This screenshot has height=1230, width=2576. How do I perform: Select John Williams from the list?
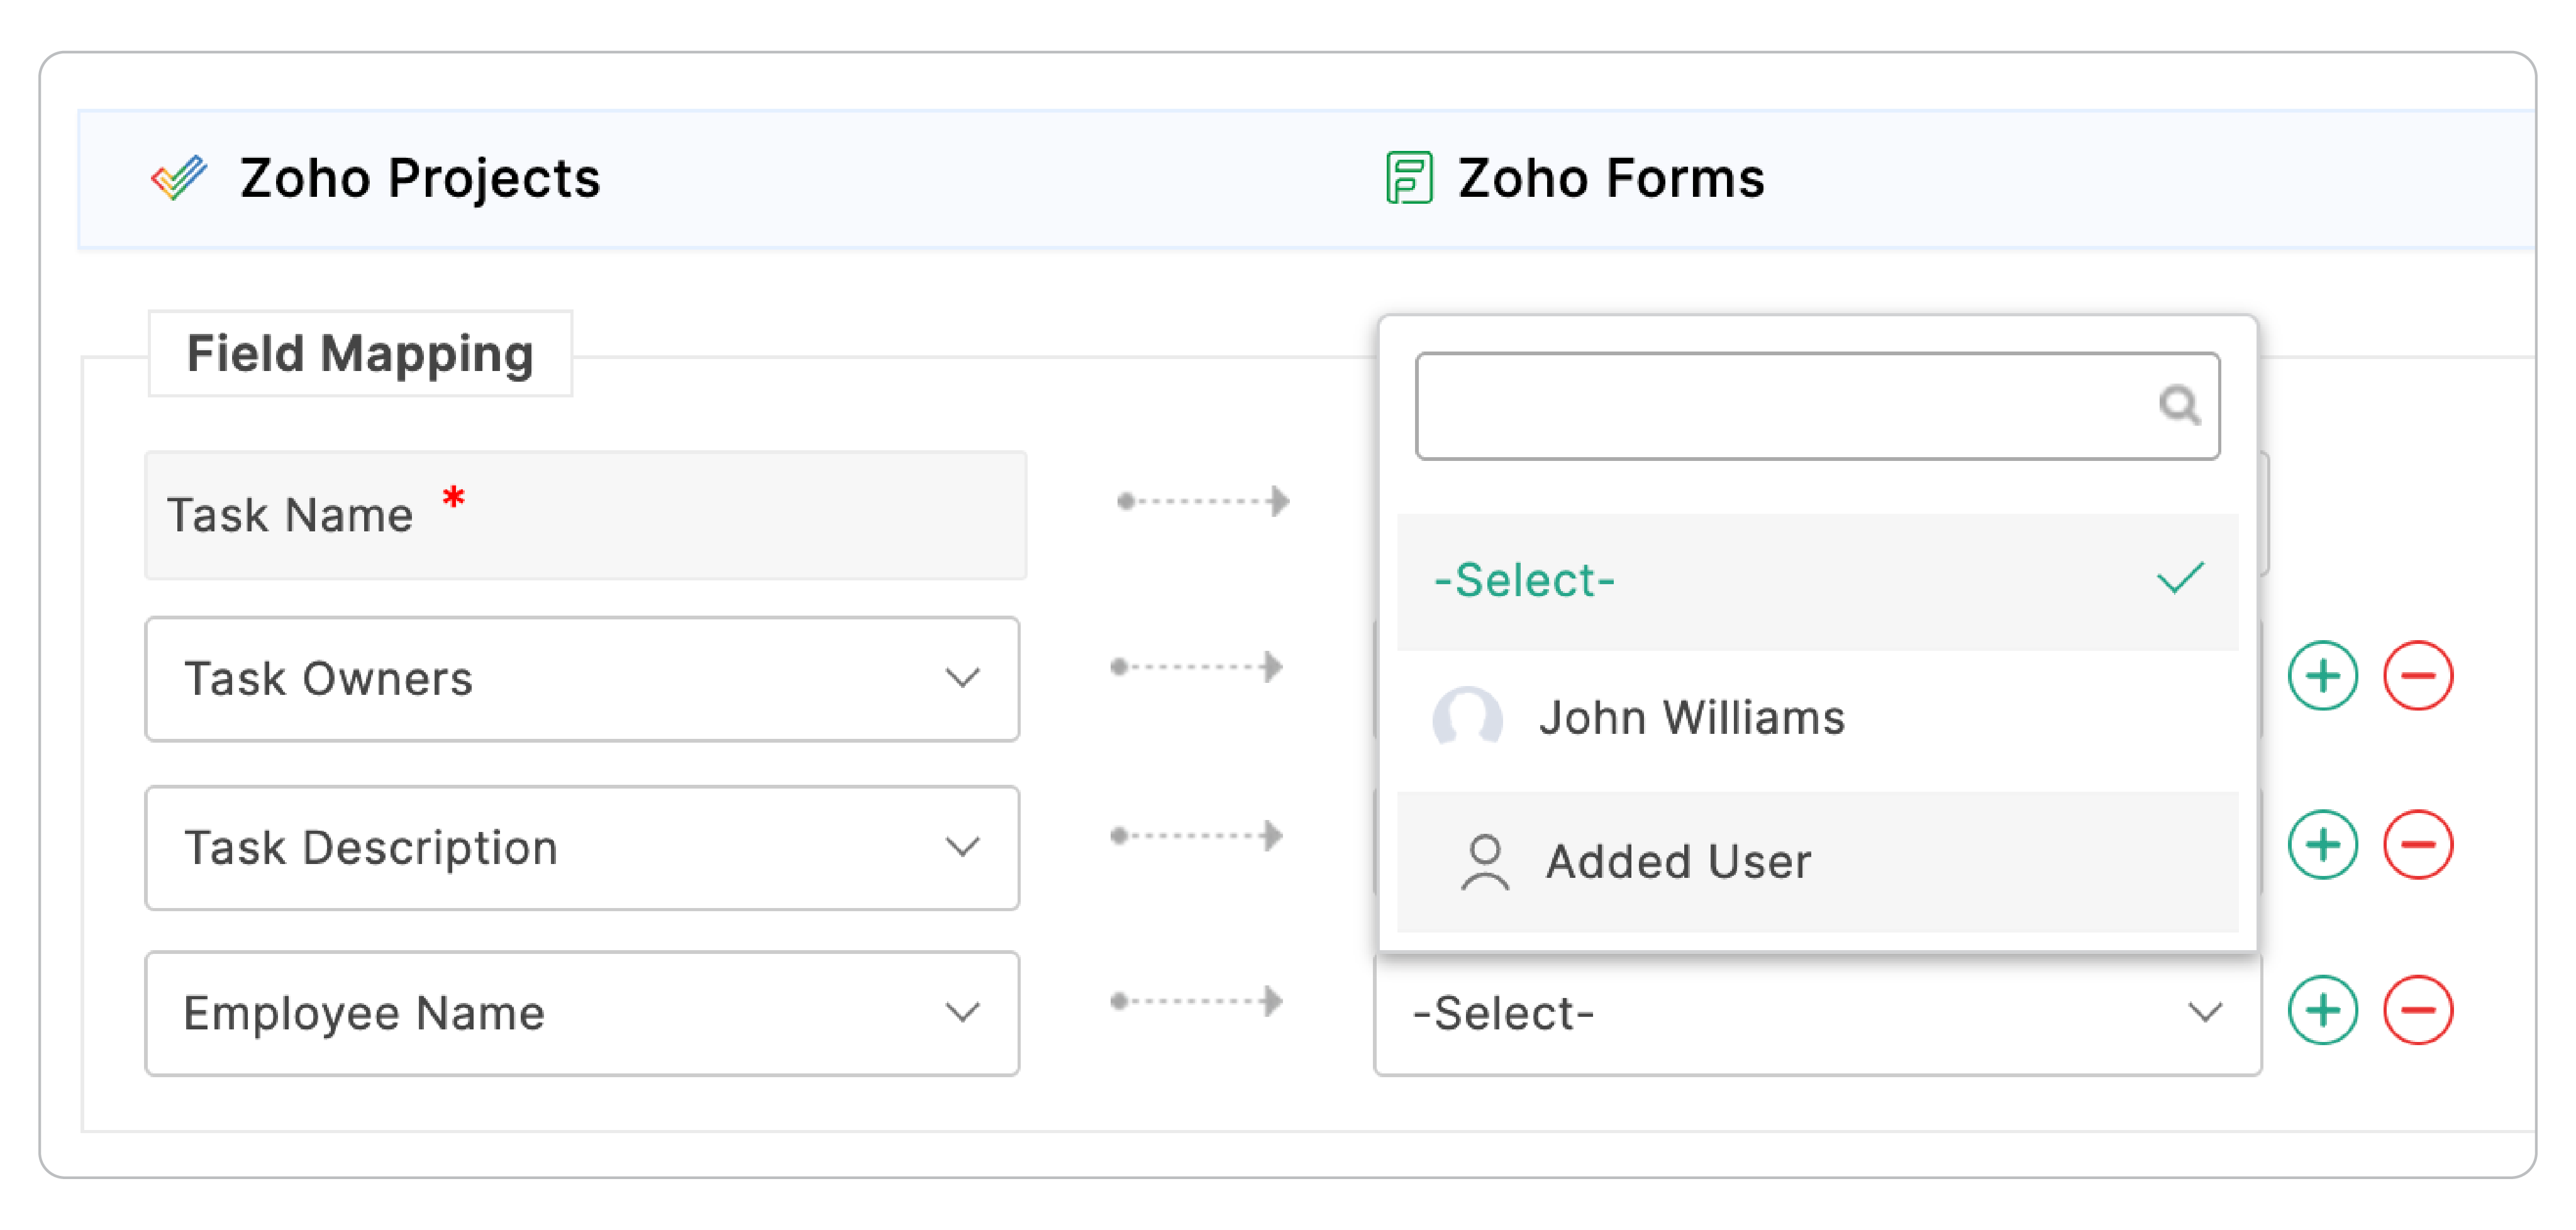click(1690, 717)
